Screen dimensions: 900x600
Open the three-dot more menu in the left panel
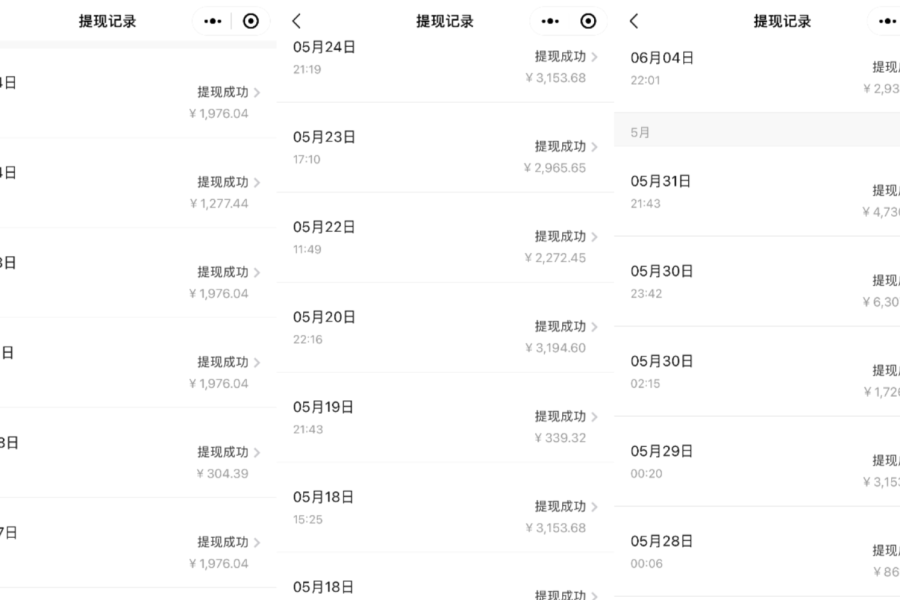(212, 21)
